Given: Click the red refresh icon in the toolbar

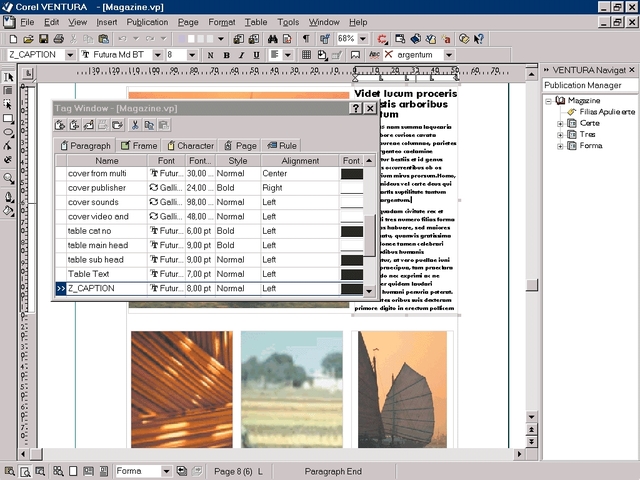Looking at the screenshot, I should click(x=382, y=39).
